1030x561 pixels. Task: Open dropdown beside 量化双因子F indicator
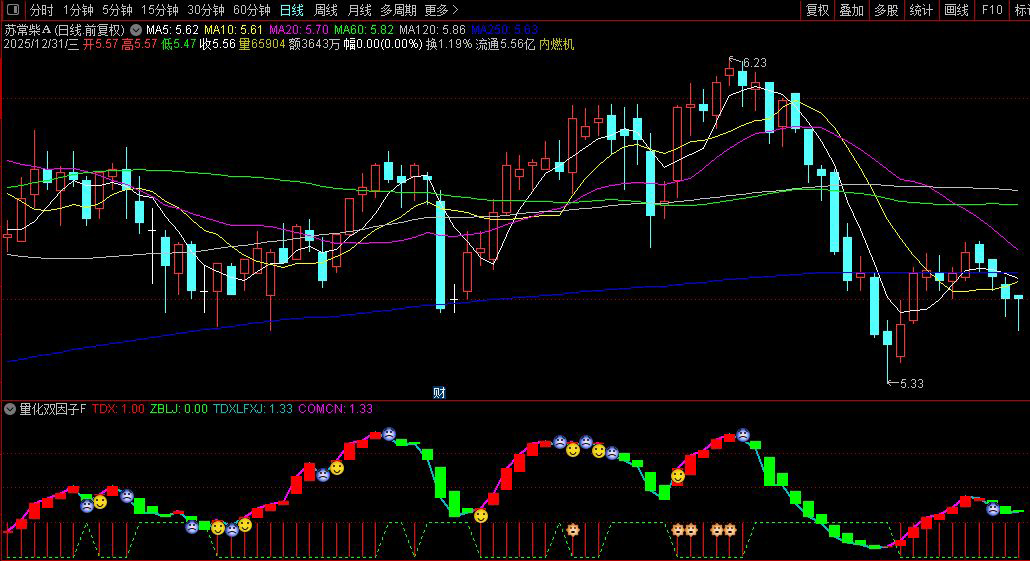pyautogui.click(x=10, y=409)
